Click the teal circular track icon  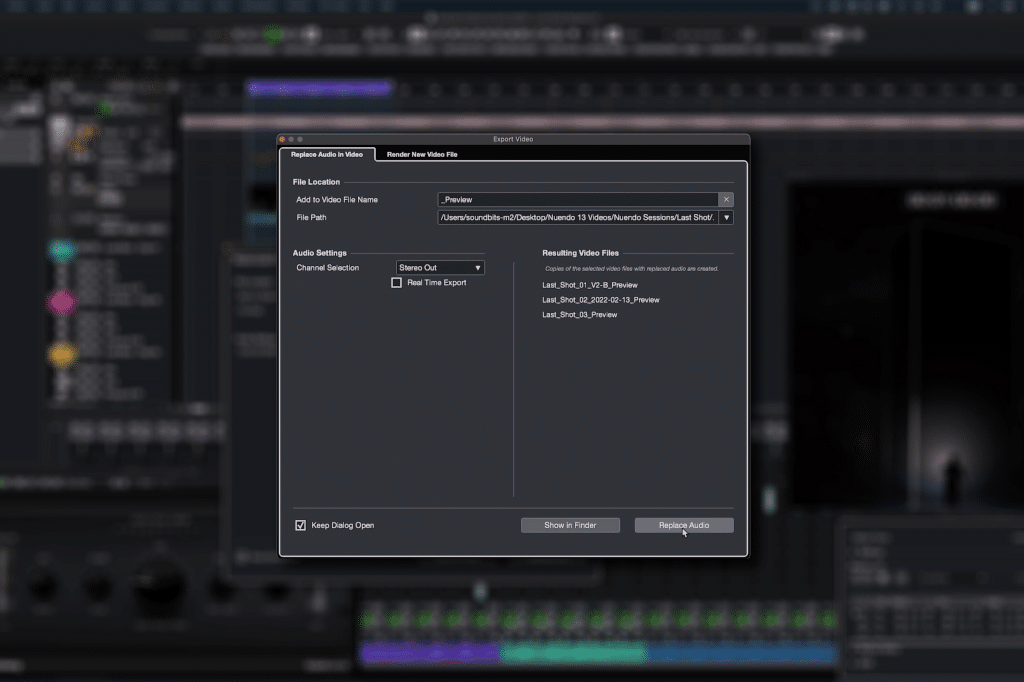(62, 251)
